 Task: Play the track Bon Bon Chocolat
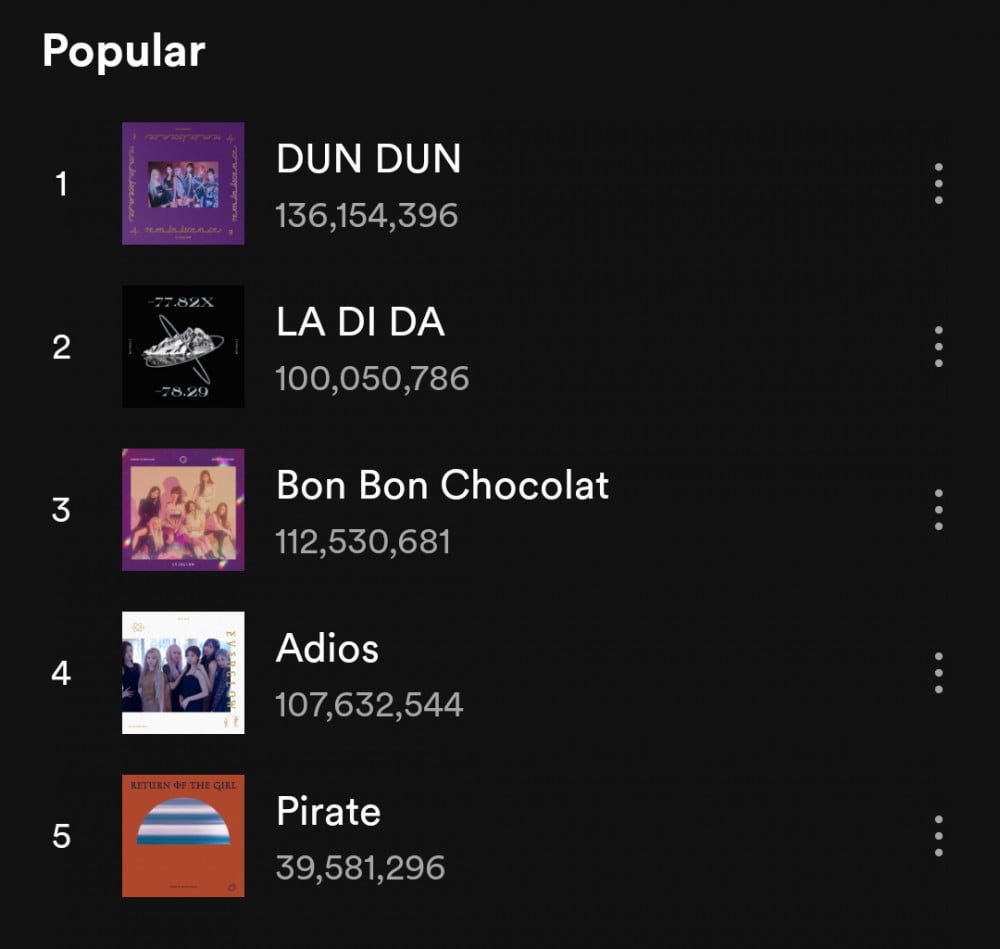point(443,485)
